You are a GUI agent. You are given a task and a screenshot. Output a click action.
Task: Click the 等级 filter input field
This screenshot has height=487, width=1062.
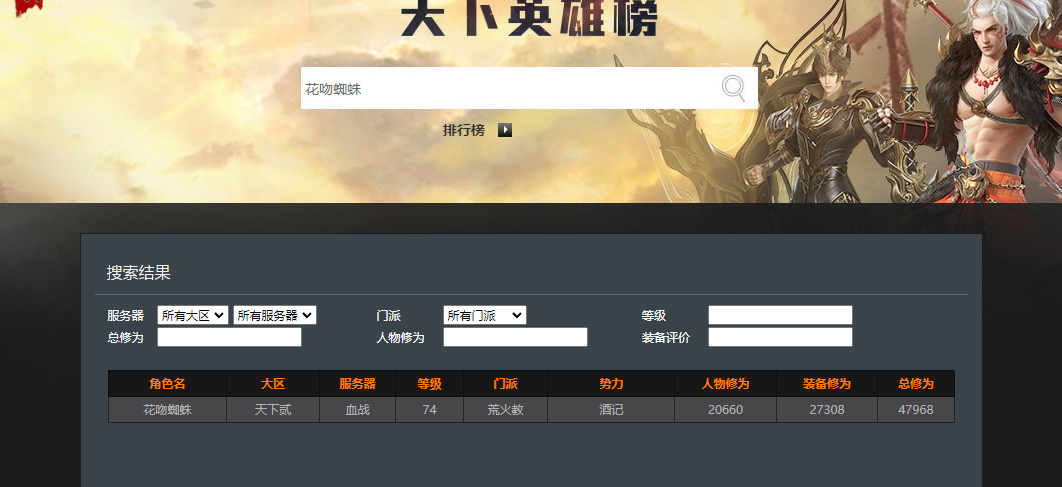780,315
